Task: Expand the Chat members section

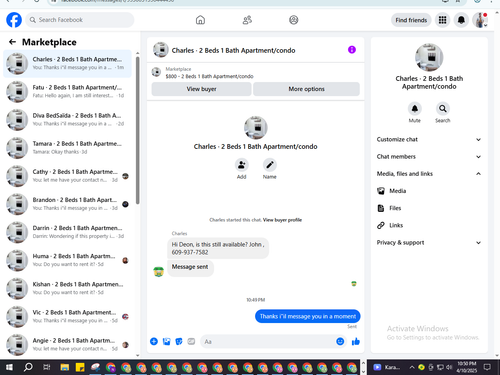Action: 429,157
